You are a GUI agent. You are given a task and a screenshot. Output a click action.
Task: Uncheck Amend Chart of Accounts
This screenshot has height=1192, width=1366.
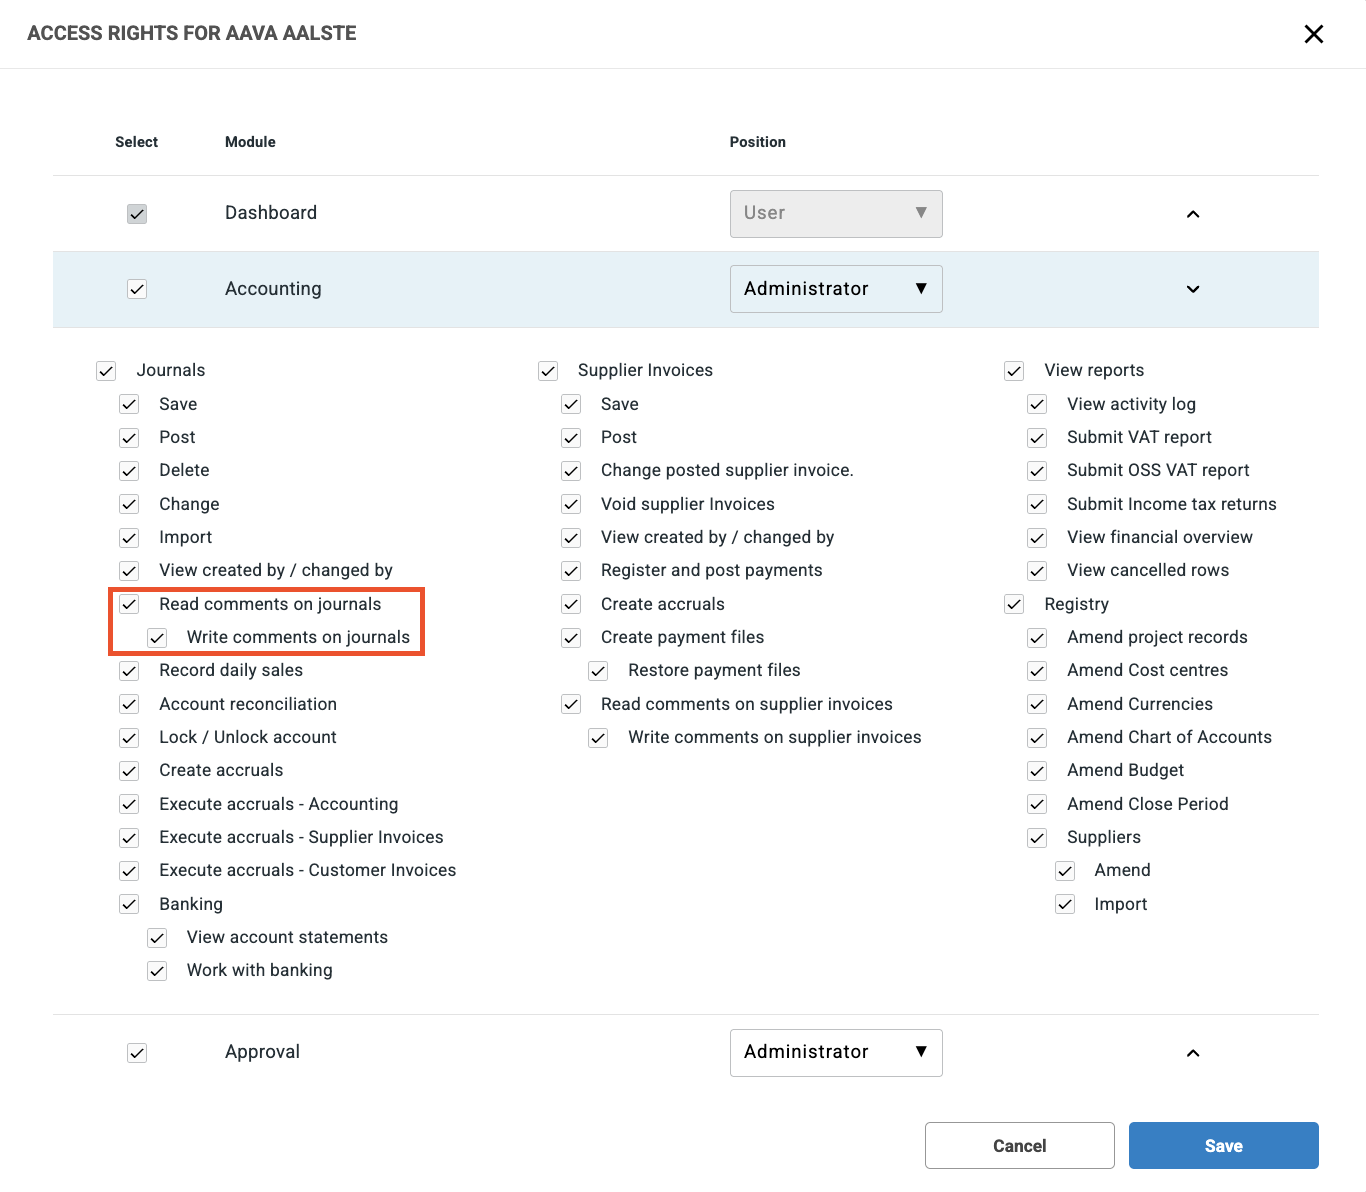1037,738
